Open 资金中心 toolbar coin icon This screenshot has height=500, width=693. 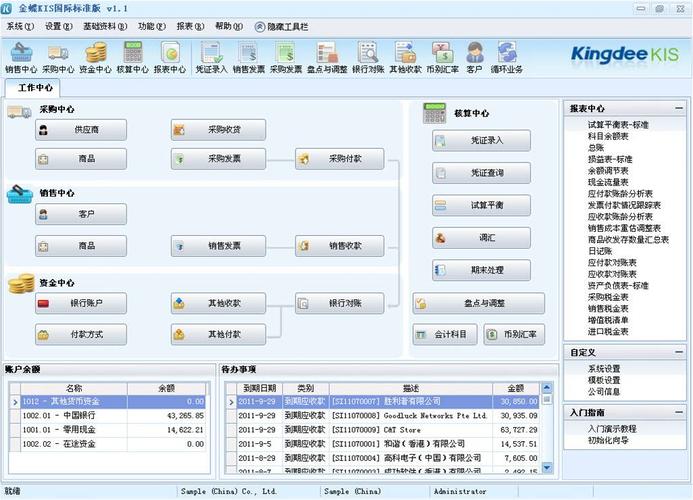(95, 57)
